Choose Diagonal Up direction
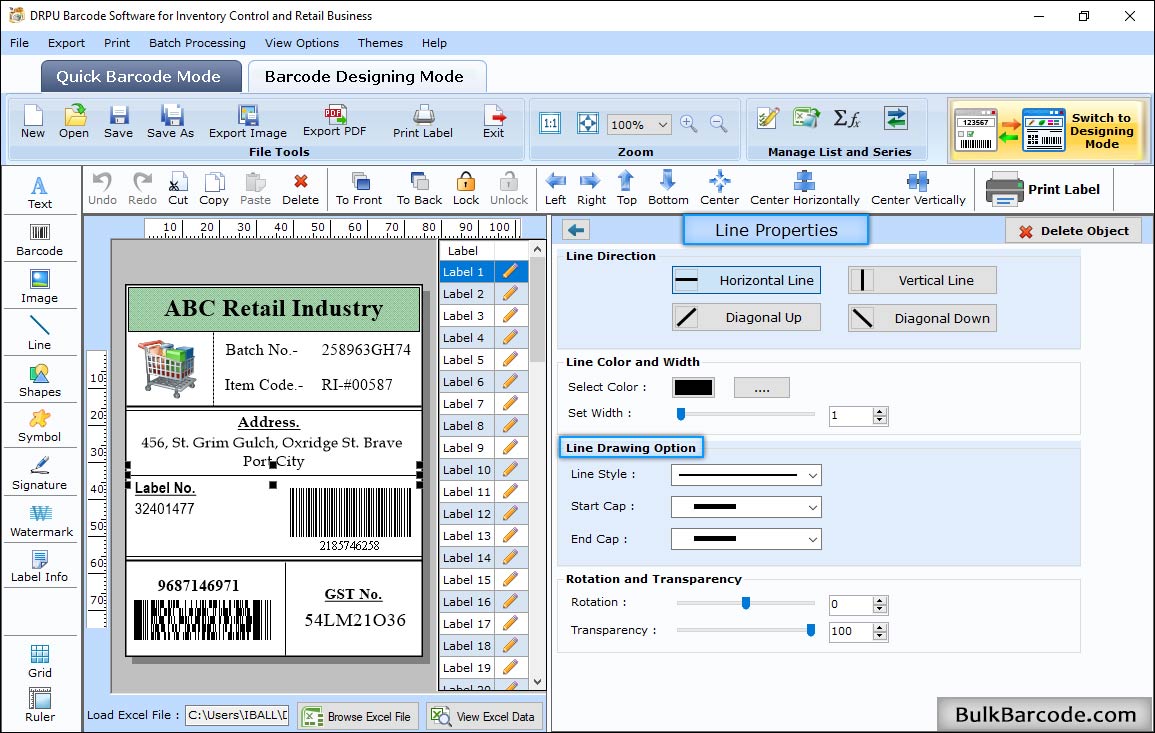Screen dimensions: 1155x733 tap(746, 318)
